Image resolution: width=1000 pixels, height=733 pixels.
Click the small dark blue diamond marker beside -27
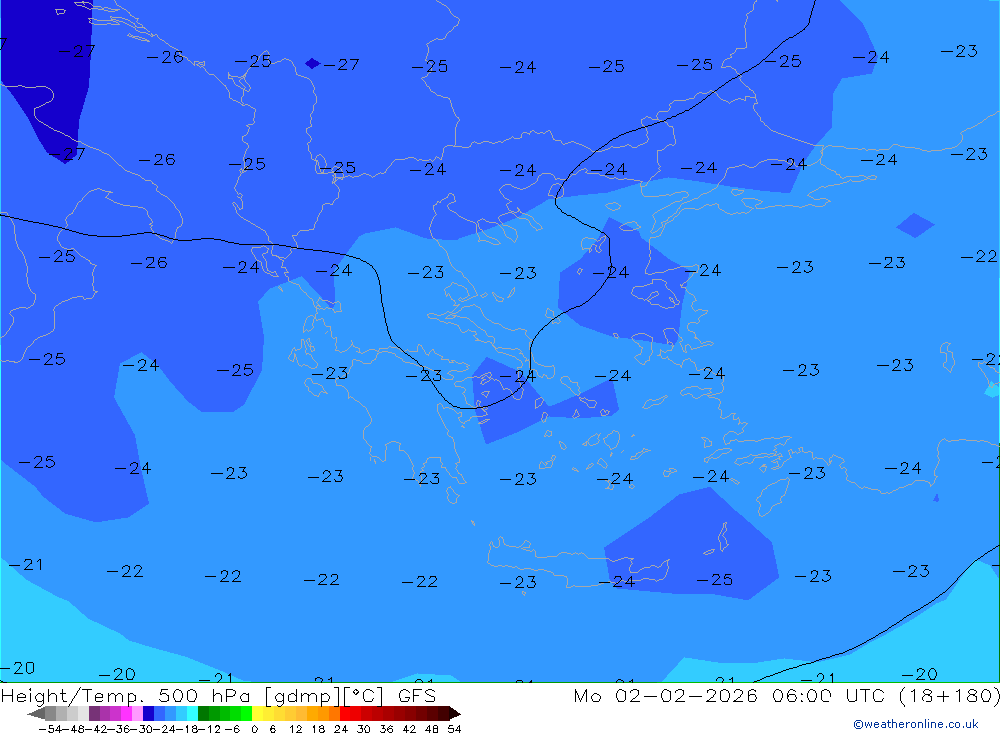(x=312, y=63)
